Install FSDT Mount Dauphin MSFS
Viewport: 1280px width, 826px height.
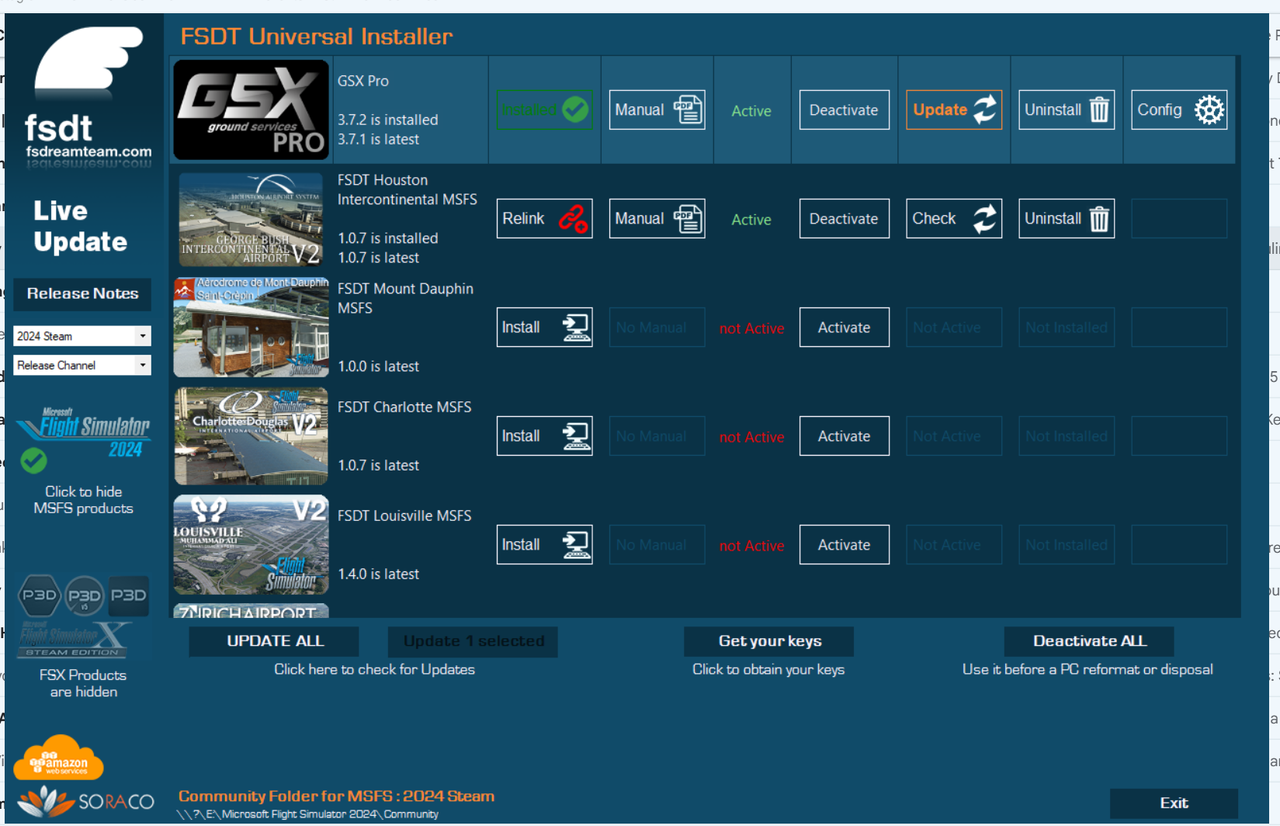coord(545,327)
